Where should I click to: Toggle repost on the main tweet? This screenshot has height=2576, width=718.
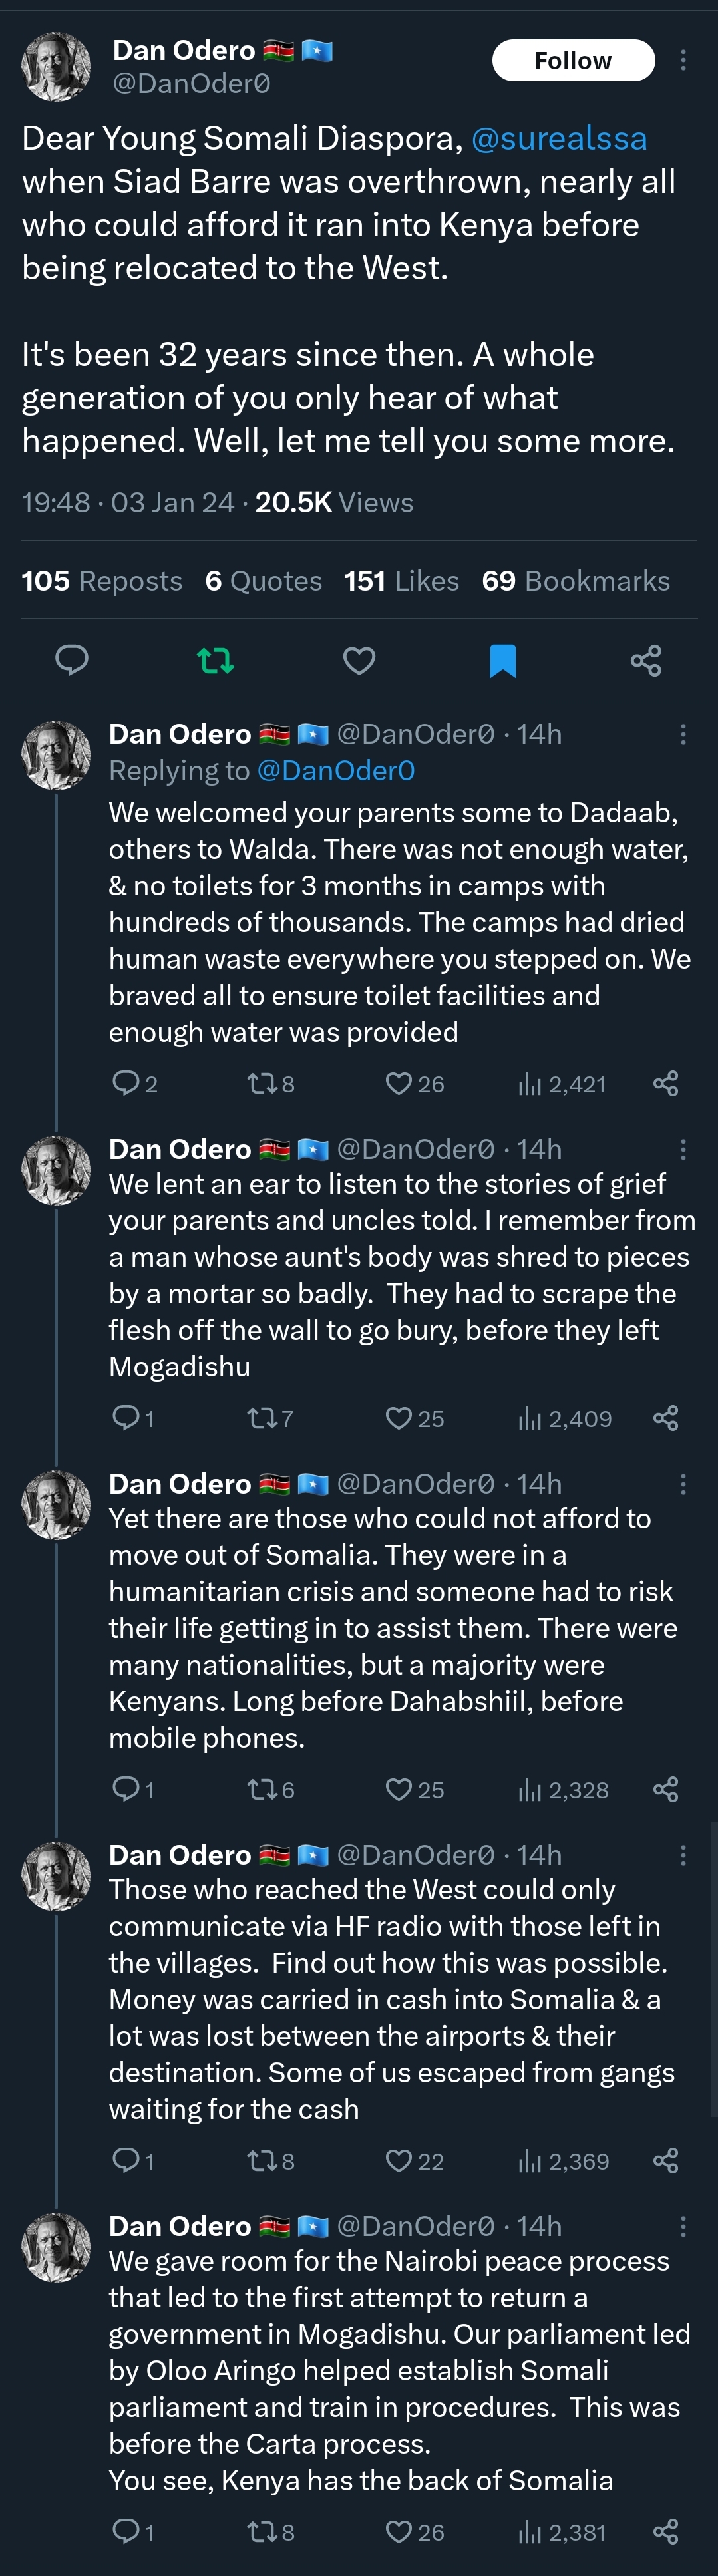point(215,660)
